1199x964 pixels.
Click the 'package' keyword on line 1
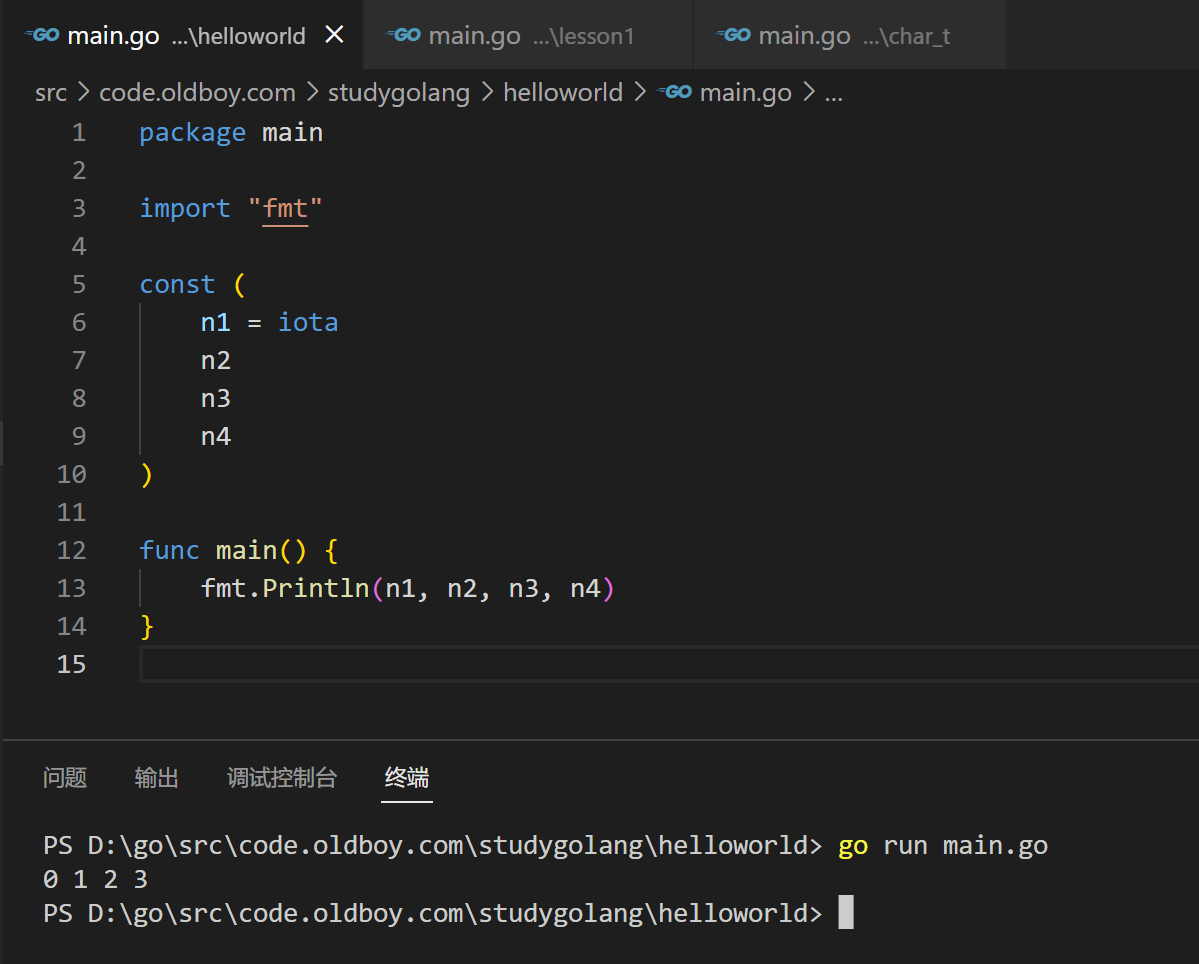click(193, 133)
